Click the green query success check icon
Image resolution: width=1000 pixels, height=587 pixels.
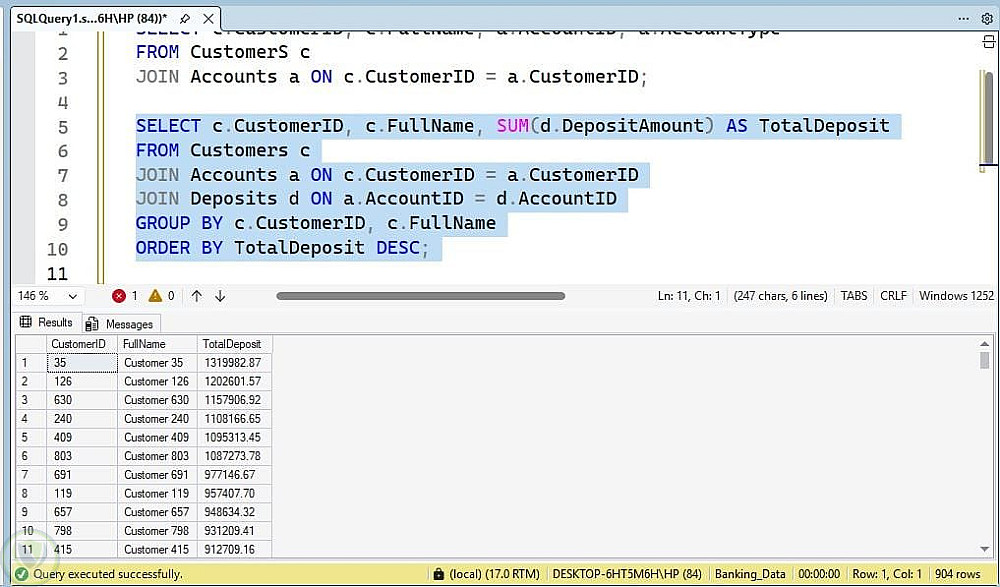pyautogui.click(x=21, y=574)
